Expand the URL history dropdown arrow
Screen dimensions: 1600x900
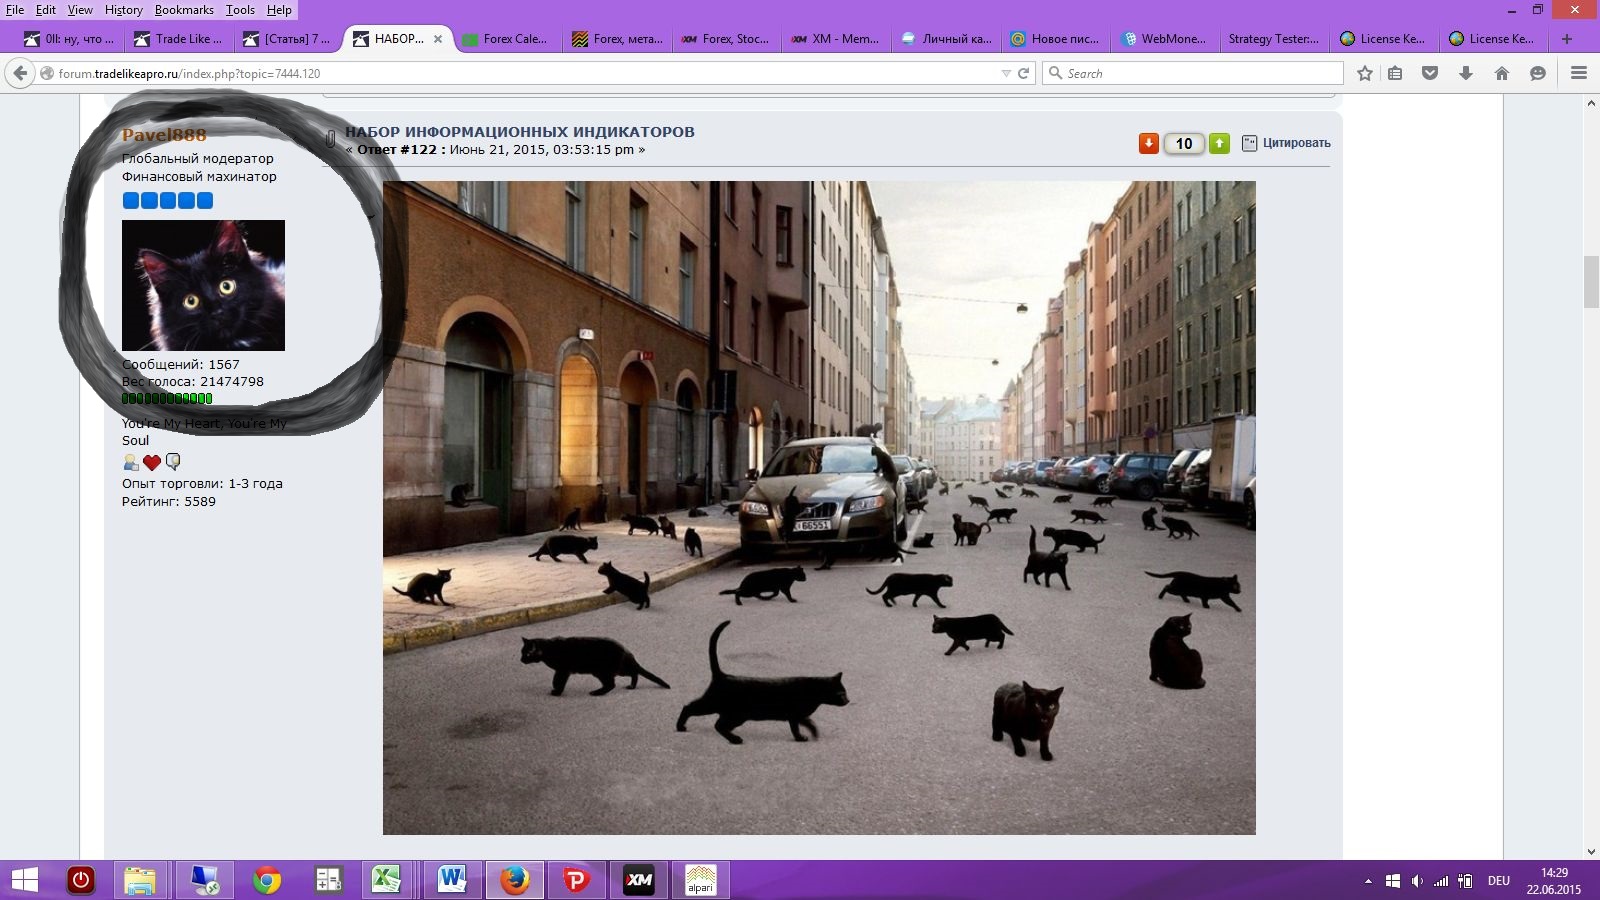[x=1006, y=73]
